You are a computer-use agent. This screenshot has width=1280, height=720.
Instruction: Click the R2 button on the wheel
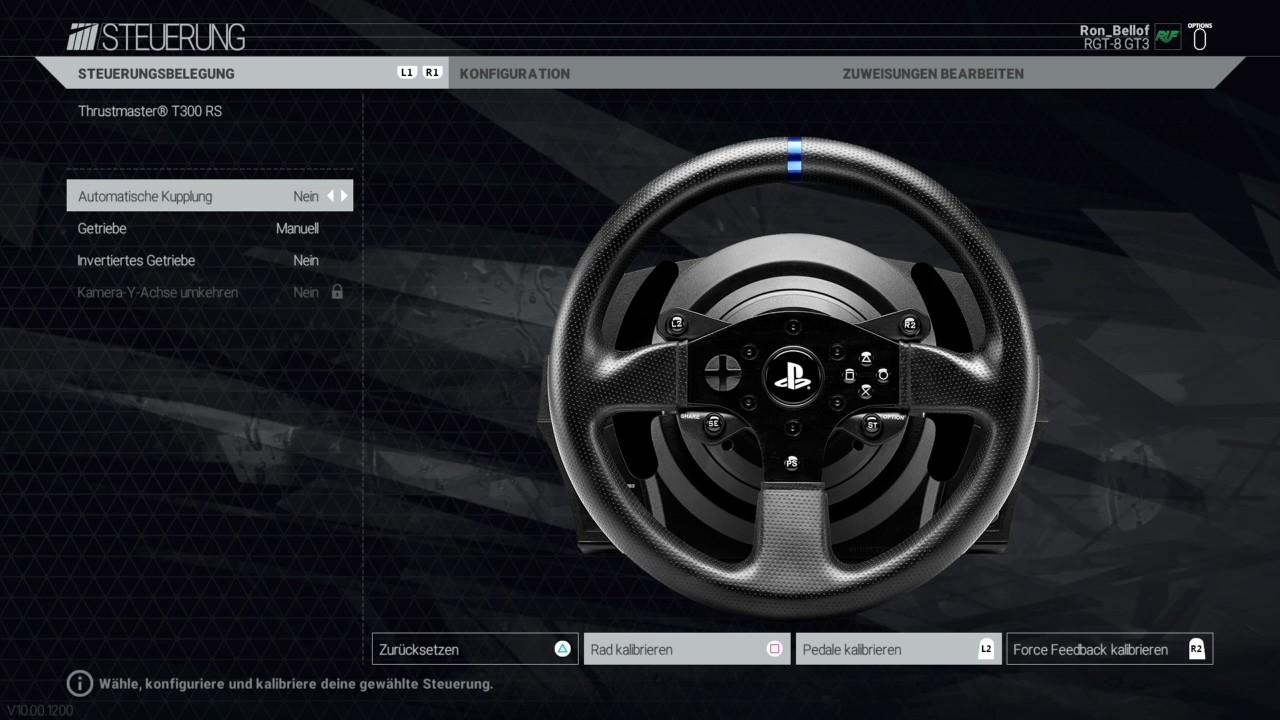point(910,324)
